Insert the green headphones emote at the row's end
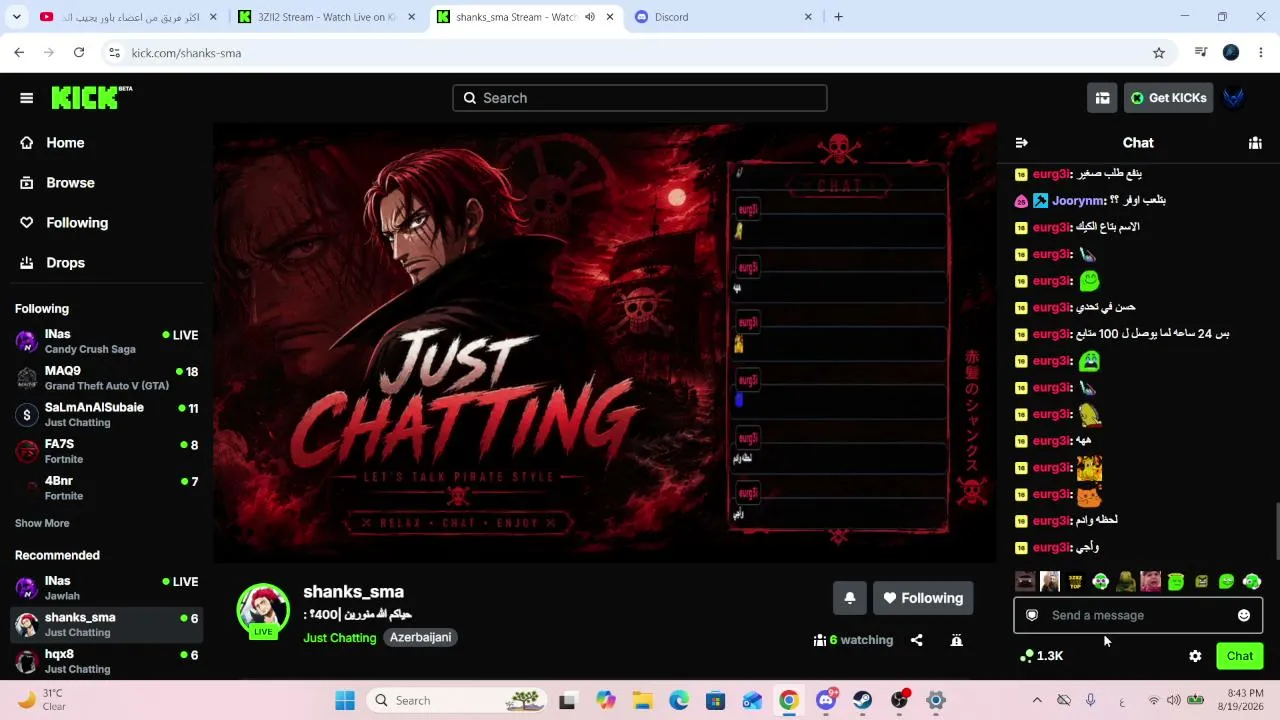Image resolution: width=1280 pixels, height=720 pixels. 1252,581
